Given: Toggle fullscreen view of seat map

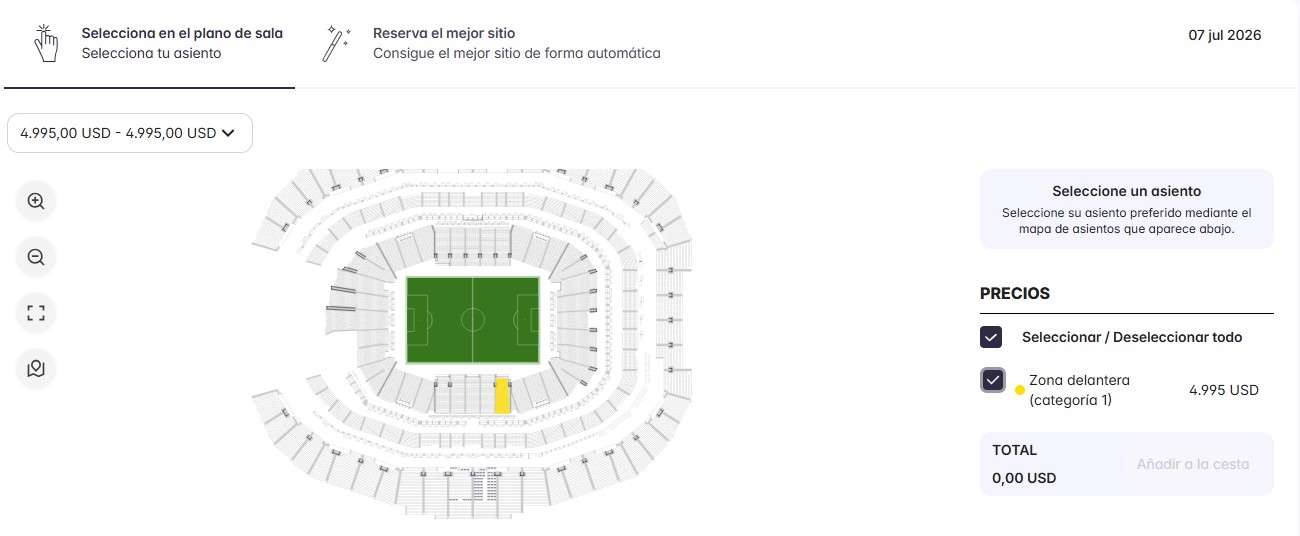Looking at the screenshot, I should 36,313.
